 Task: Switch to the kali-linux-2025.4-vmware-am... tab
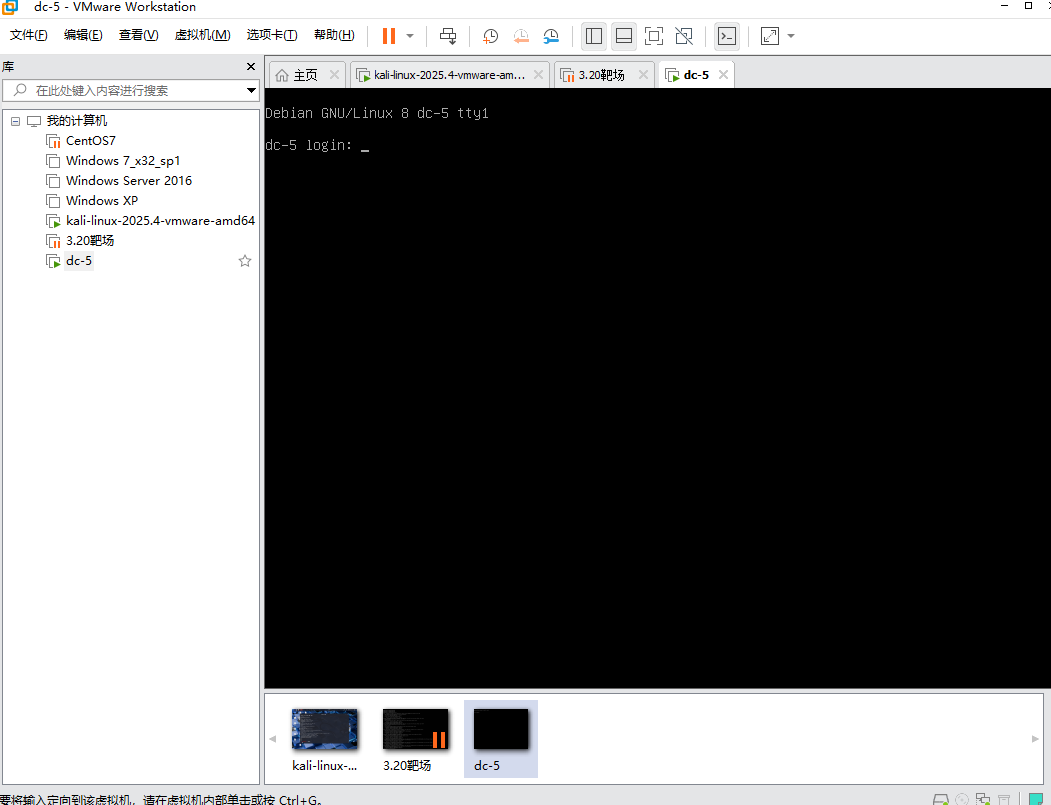pyautogui.click(x=449, y=75)
